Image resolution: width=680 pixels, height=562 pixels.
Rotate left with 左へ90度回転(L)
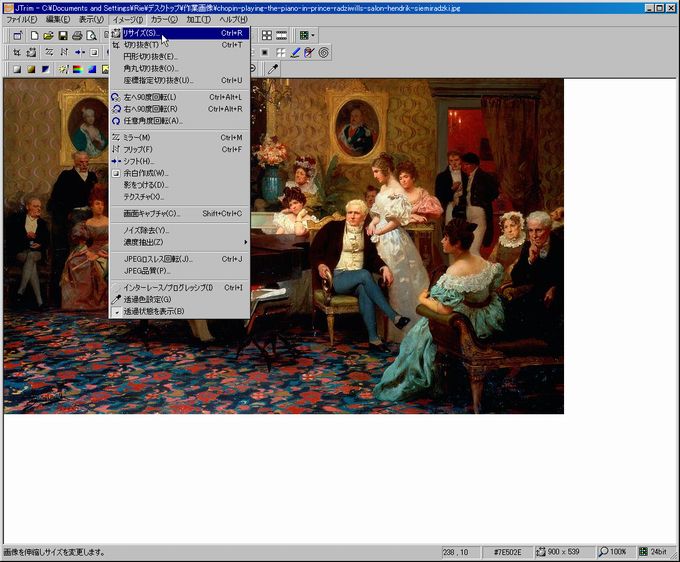pyautogui.click(x=180, y=97)
